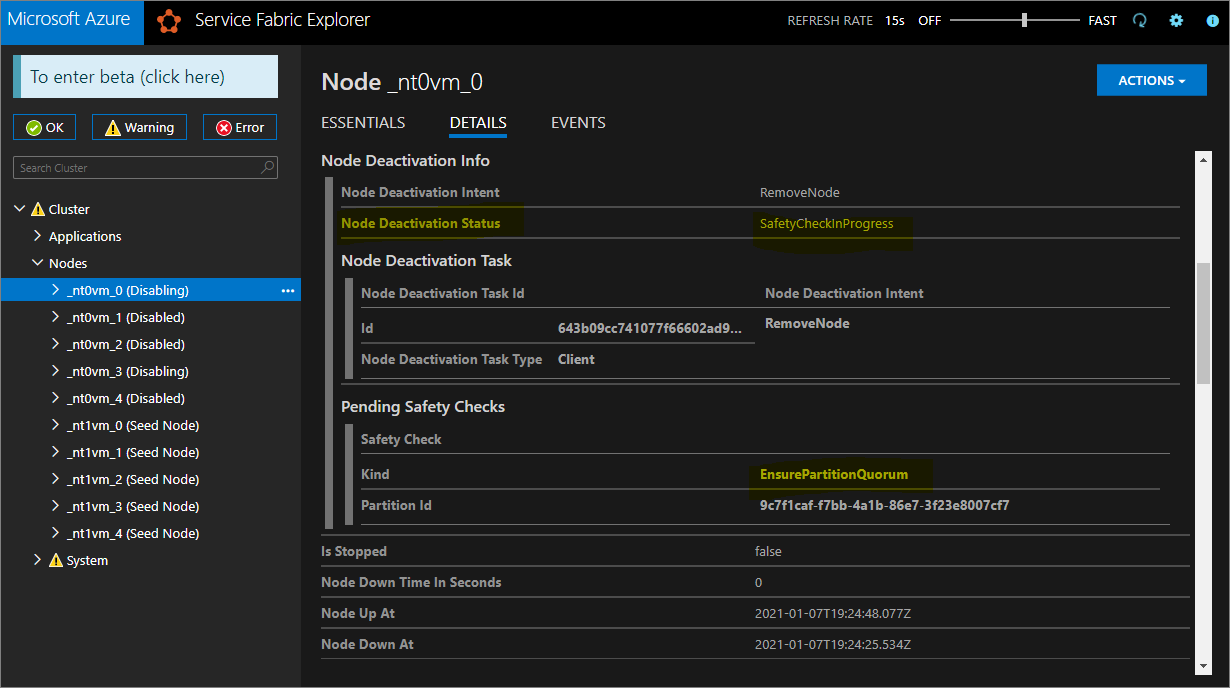Click the search magnifier in Search Cluster box
Viewport: 1230px width, 688px height.
tap(266, 167)
